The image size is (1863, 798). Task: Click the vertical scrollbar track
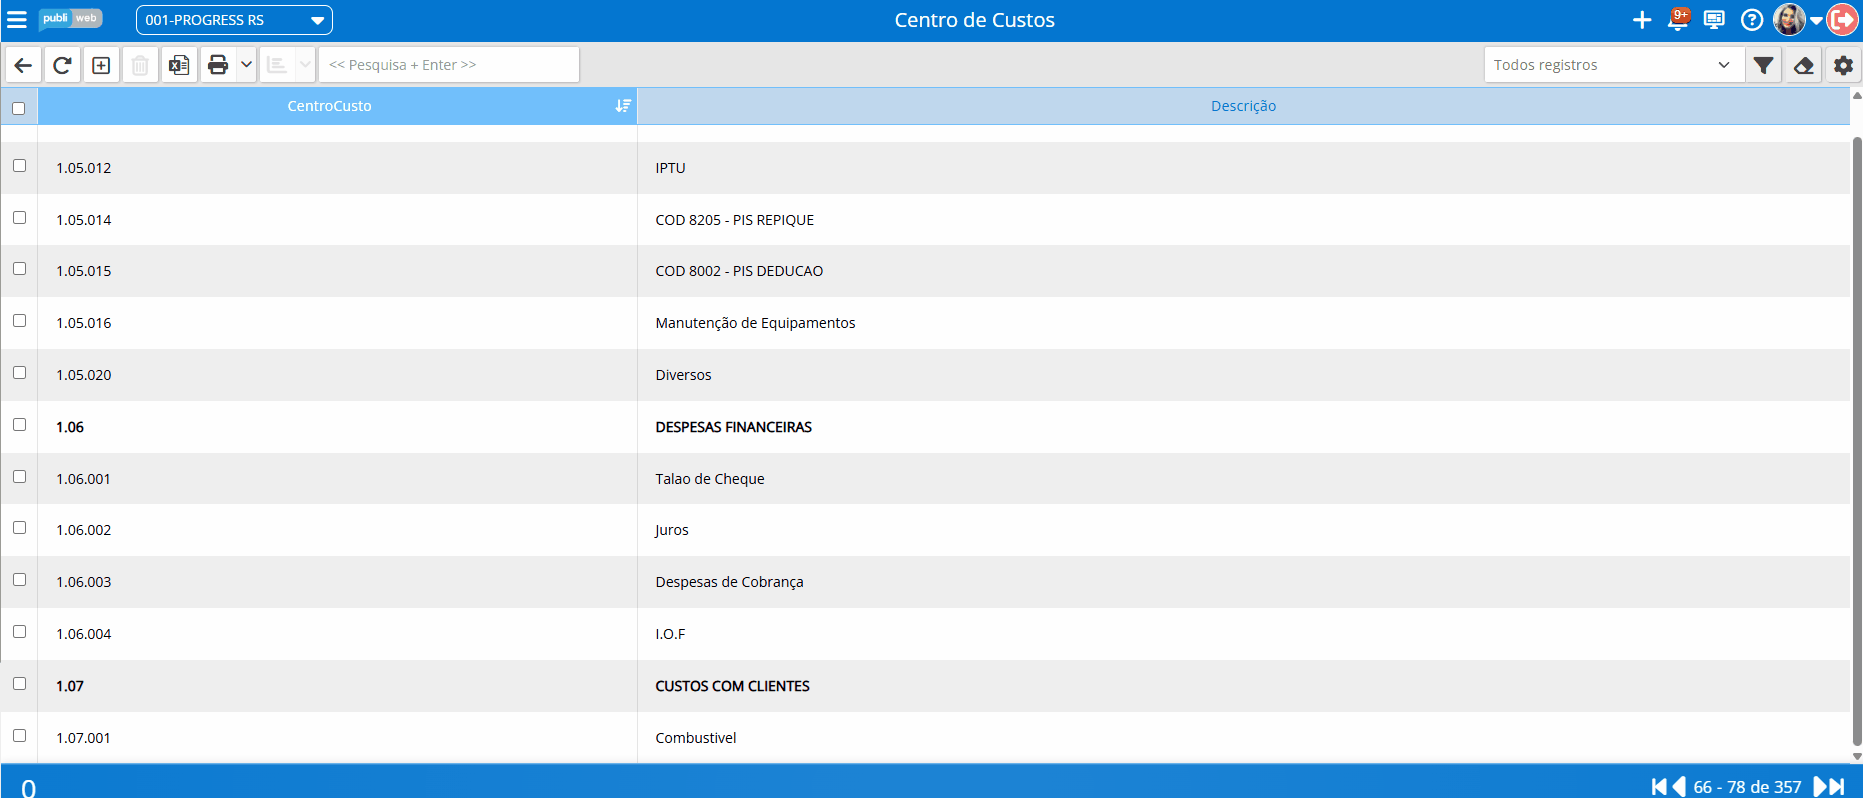[x=1857, y=440]
